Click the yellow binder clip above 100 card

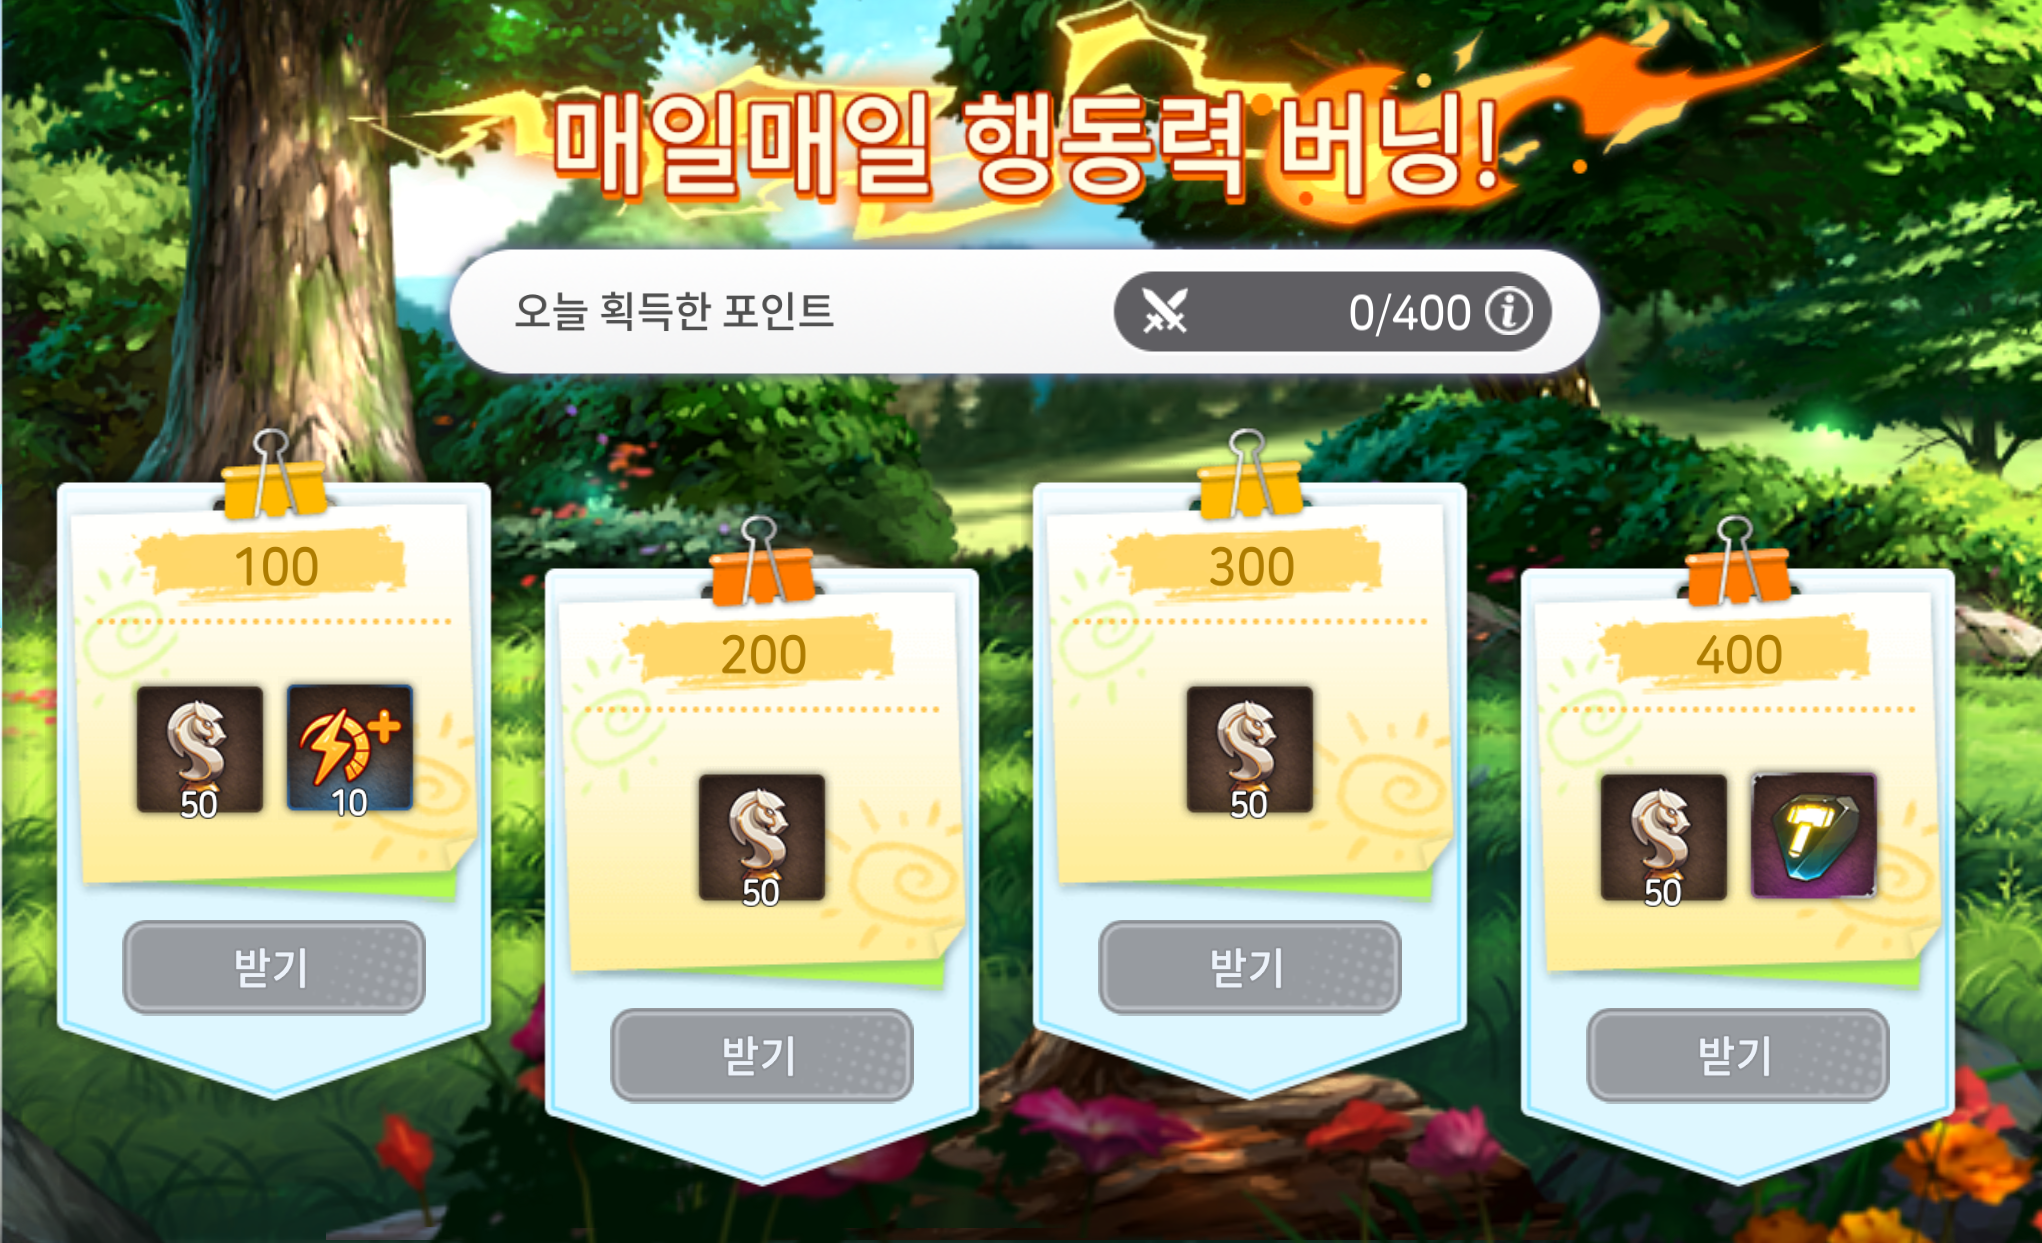(x=274, y=476)
